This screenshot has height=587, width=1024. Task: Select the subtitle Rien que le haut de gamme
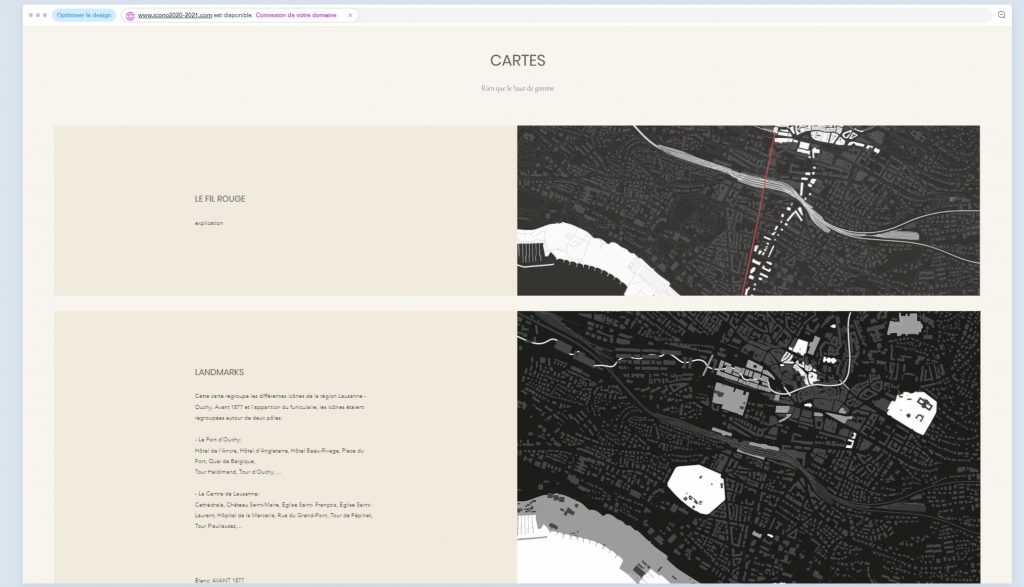tap(517, 88)
